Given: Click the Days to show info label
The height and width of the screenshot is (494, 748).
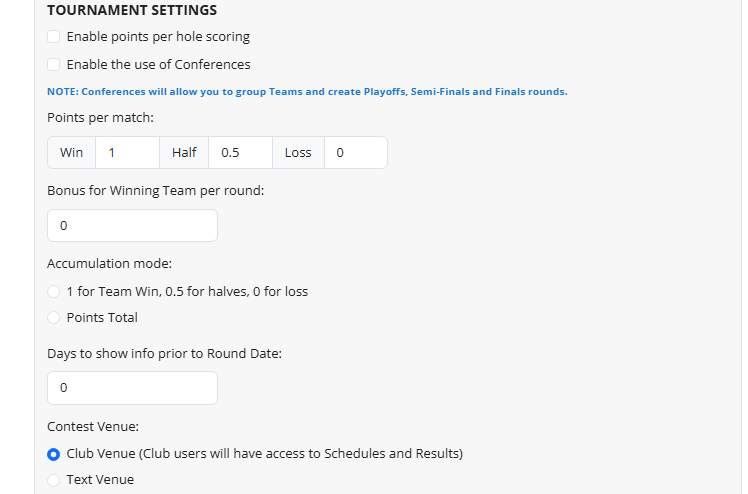Looking at the screenshot, I should (x=164, y=353).
